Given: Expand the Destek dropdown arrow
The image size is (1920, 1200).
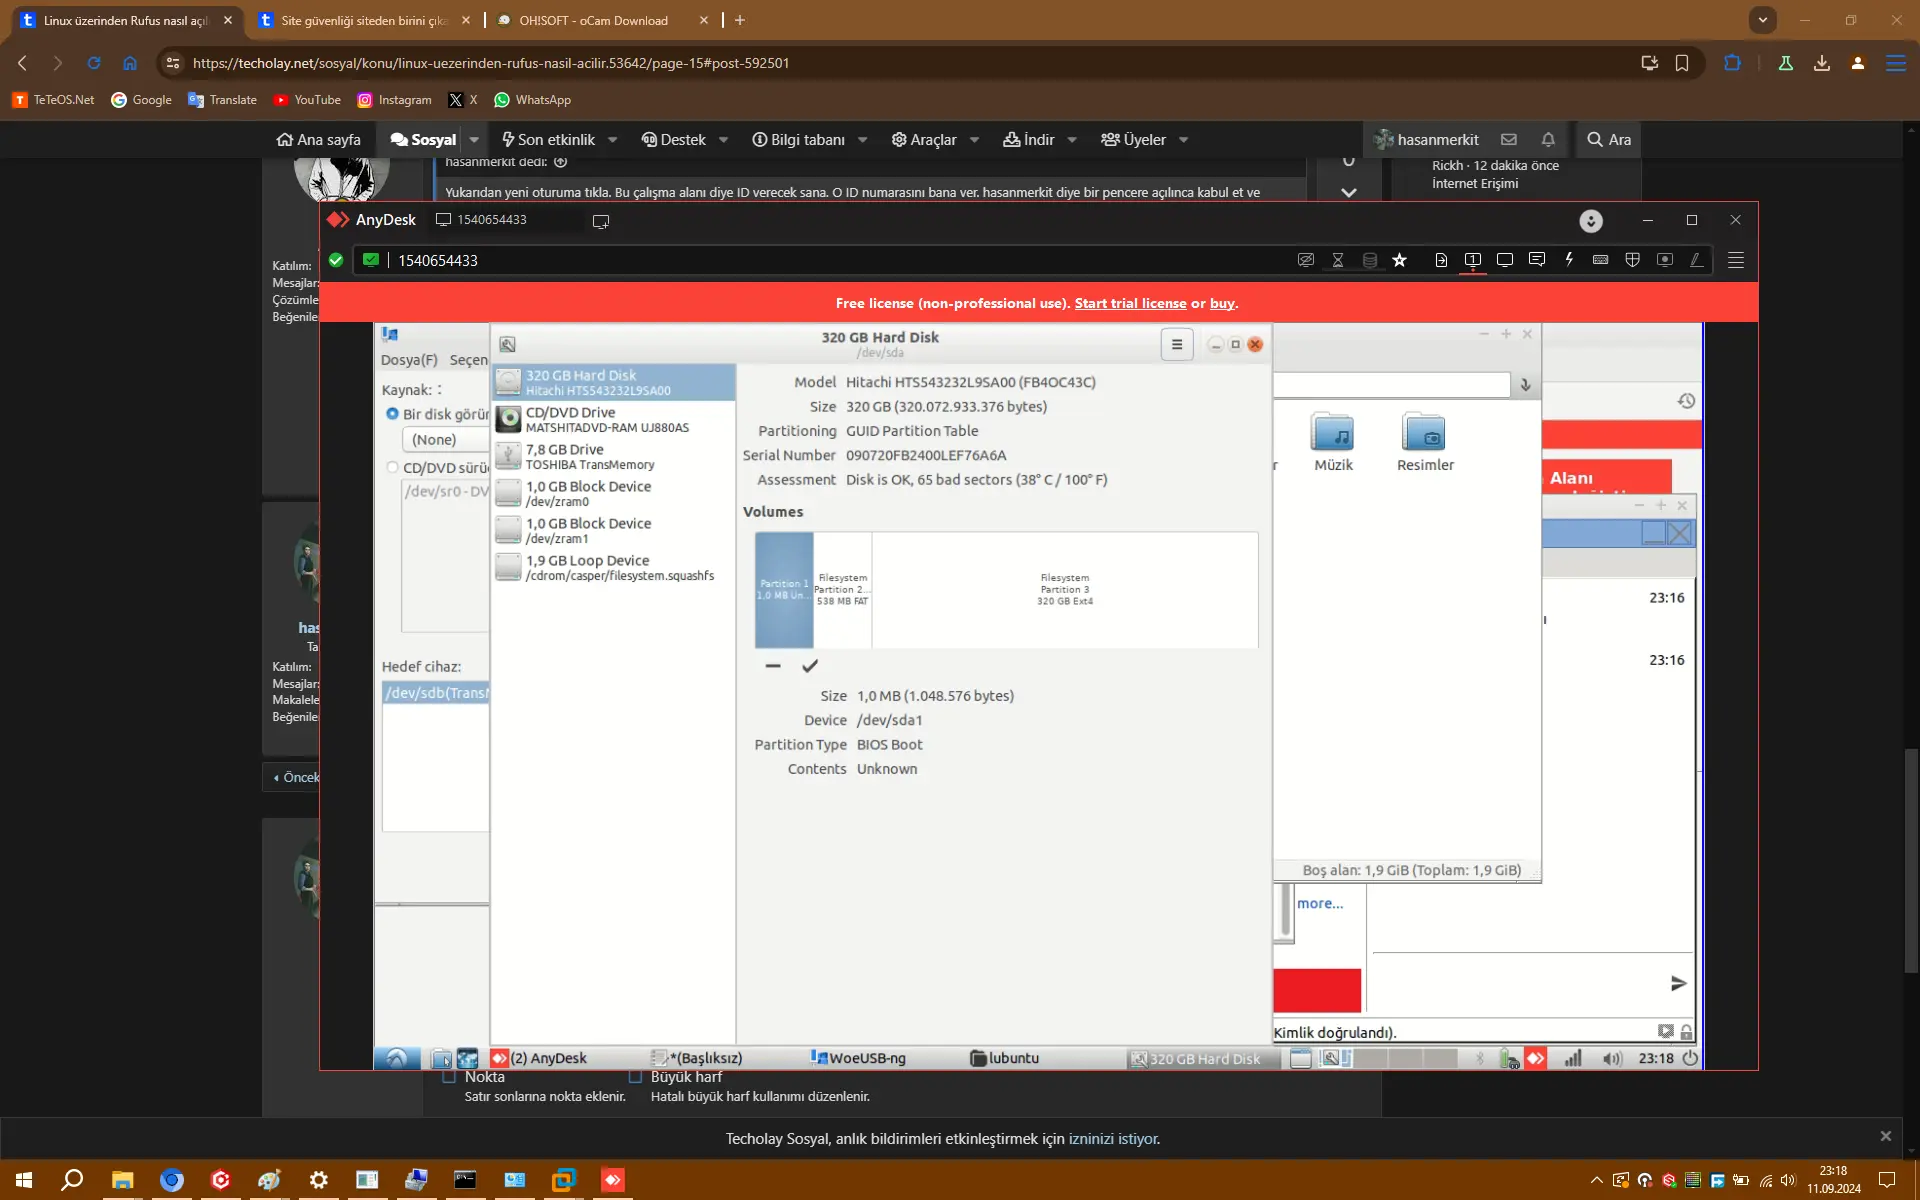Looking at the screenshot, I should coord(723,140).
